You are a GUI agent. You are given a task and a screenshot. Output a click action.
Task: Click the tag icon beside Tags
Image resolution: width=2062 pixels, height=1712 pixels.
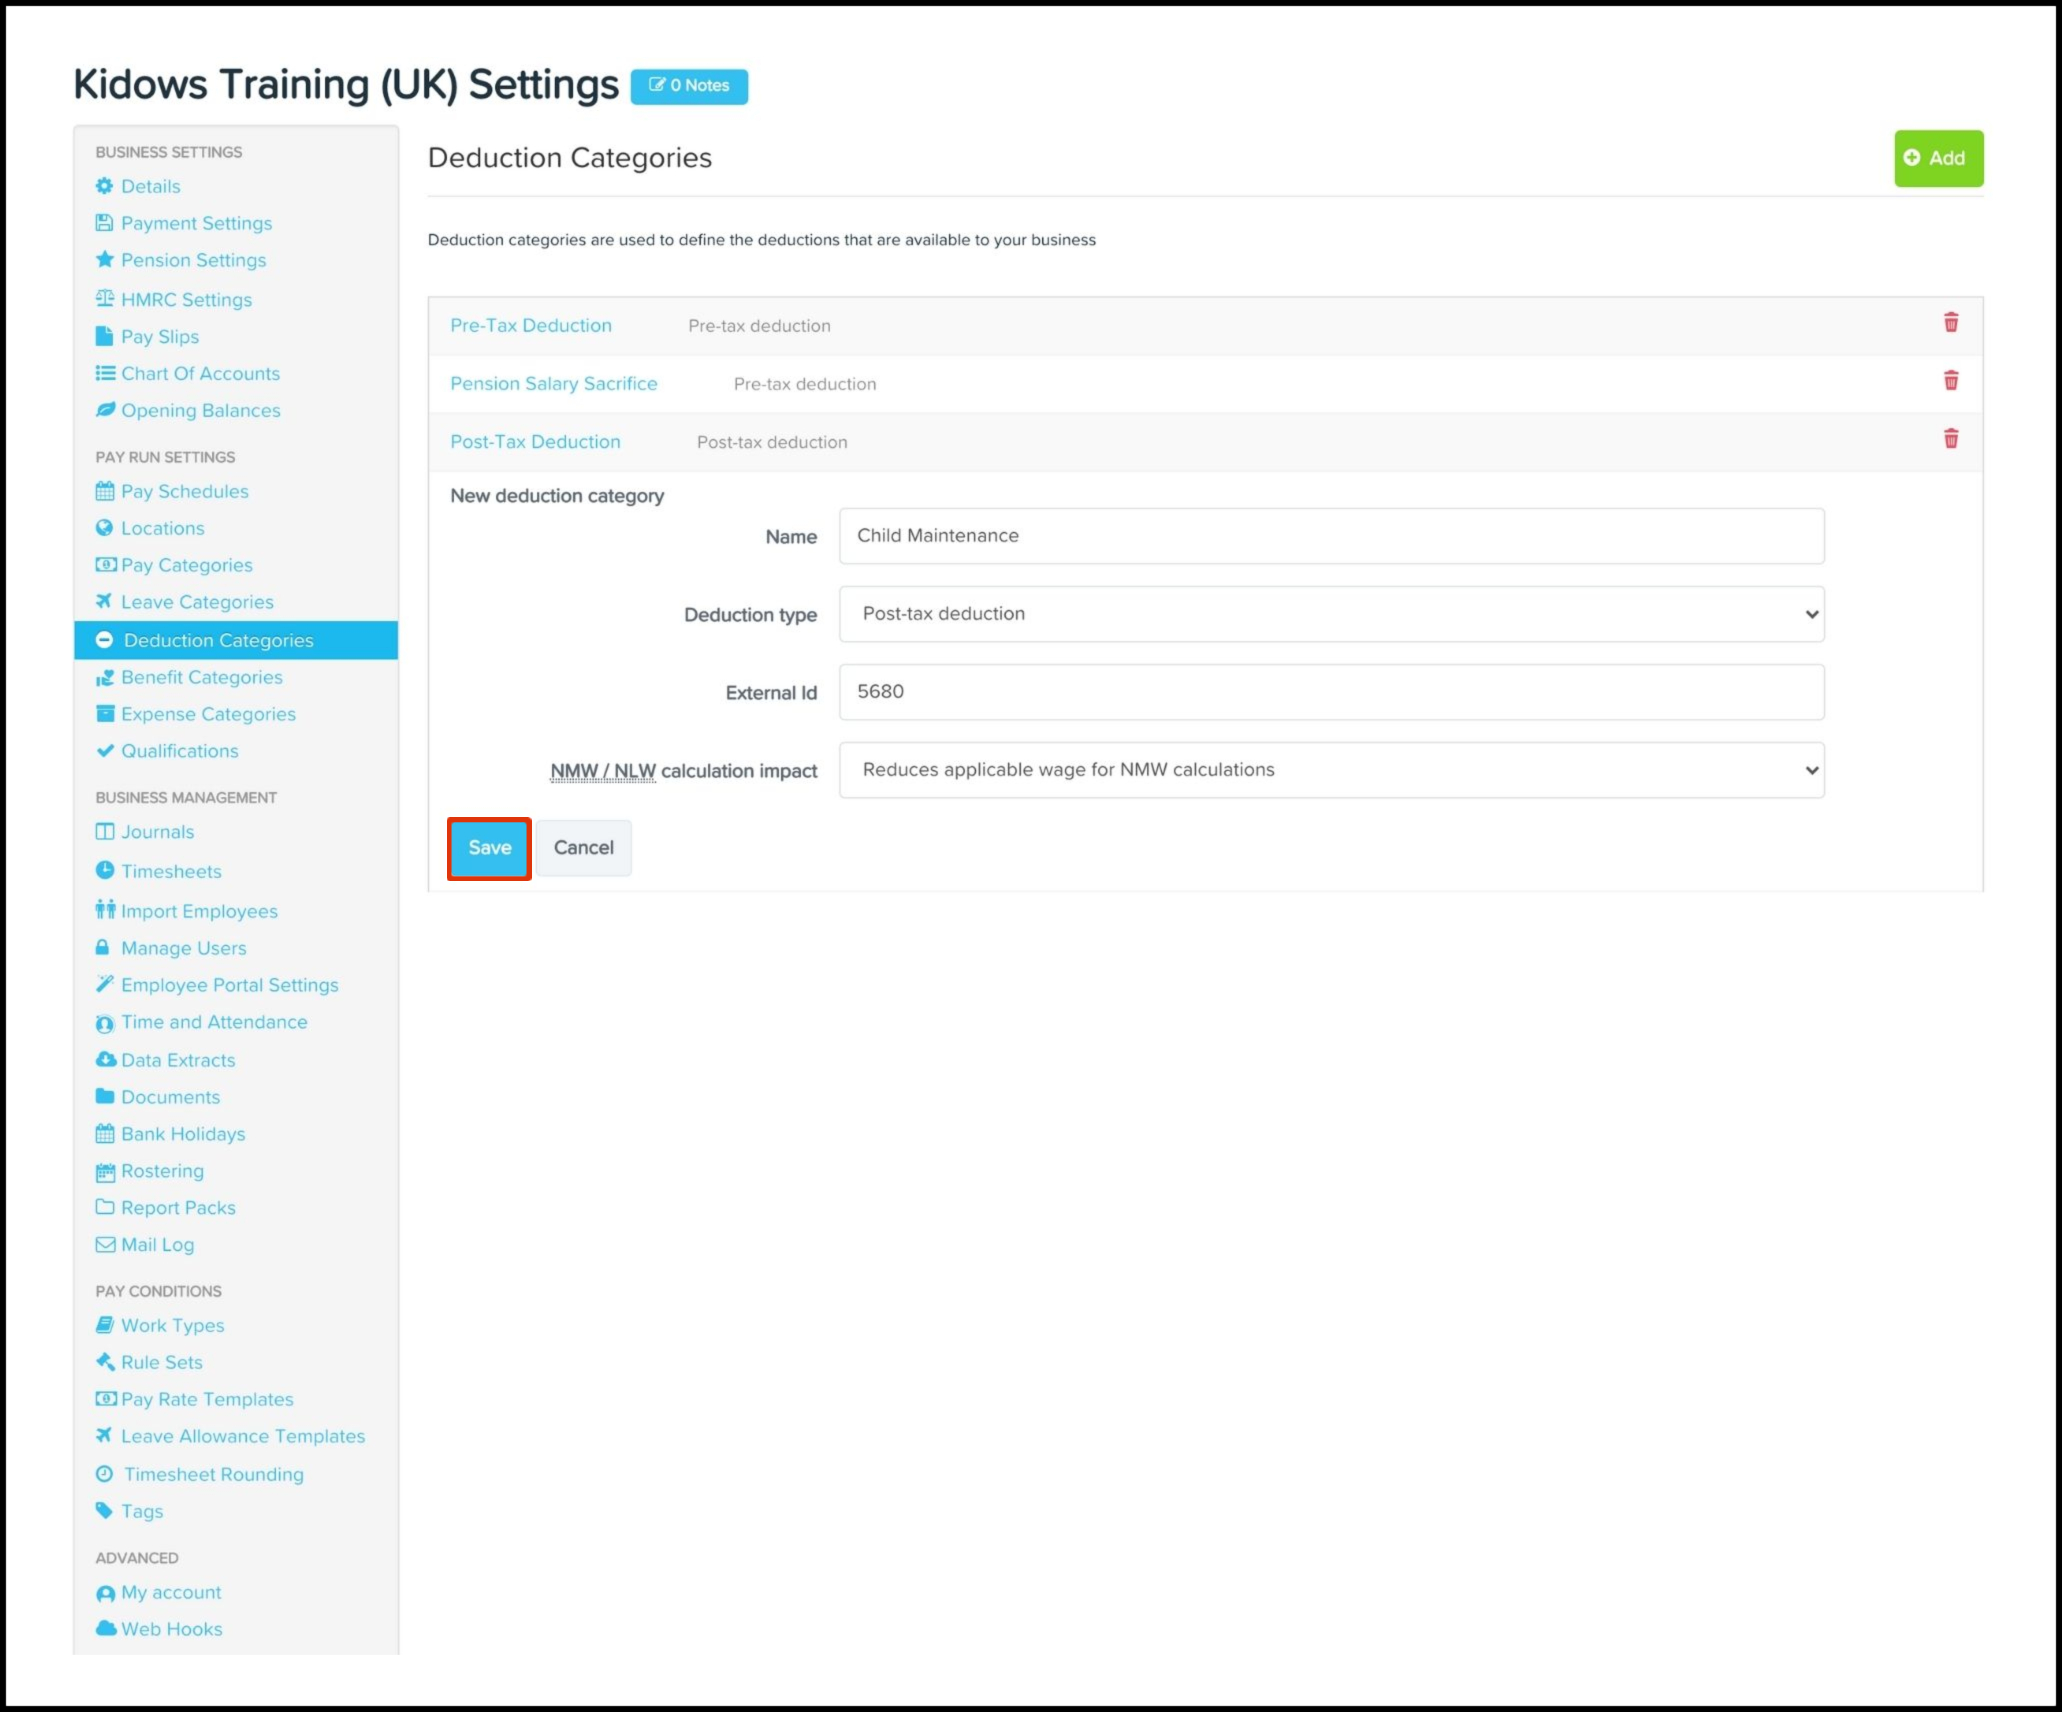click(x=104, y=1510)
